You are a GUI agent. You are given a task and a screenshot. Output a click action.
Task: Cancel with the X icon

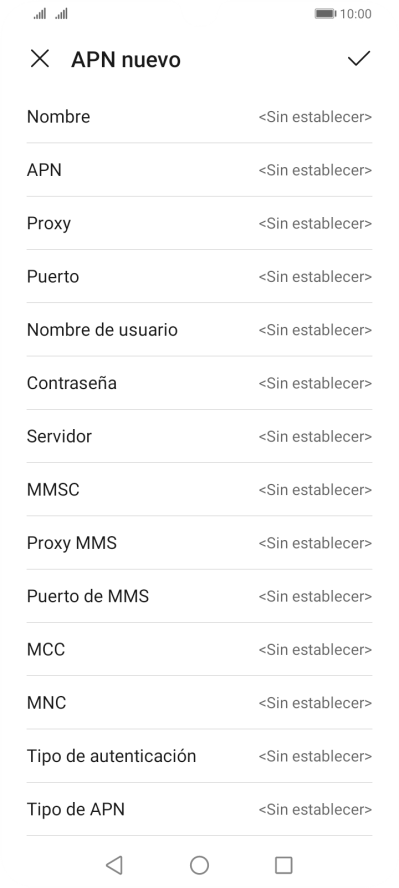(40, 58)
